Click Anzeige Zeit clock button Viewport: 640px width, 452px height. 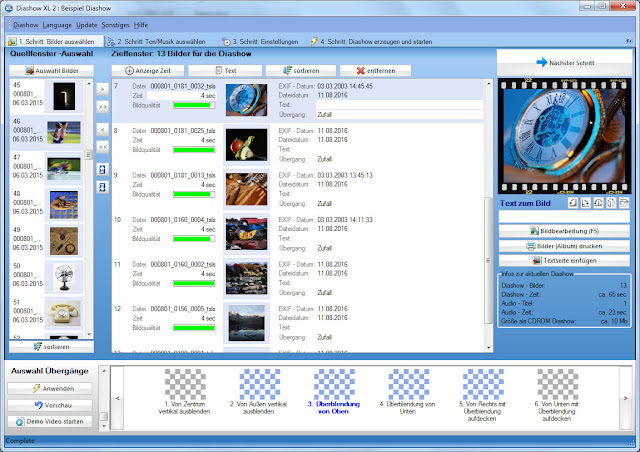[x=148, y=71]
